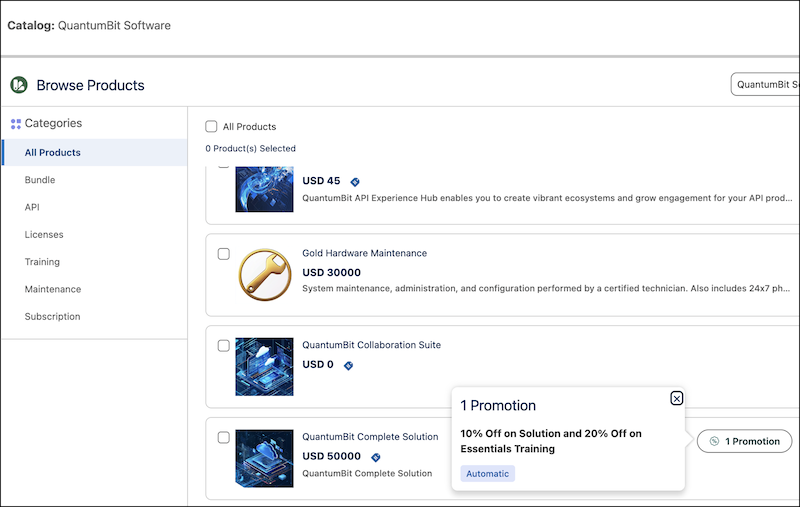Click the API Experience Hub description text
Screen dimensions: 800x507
(547, 198)
